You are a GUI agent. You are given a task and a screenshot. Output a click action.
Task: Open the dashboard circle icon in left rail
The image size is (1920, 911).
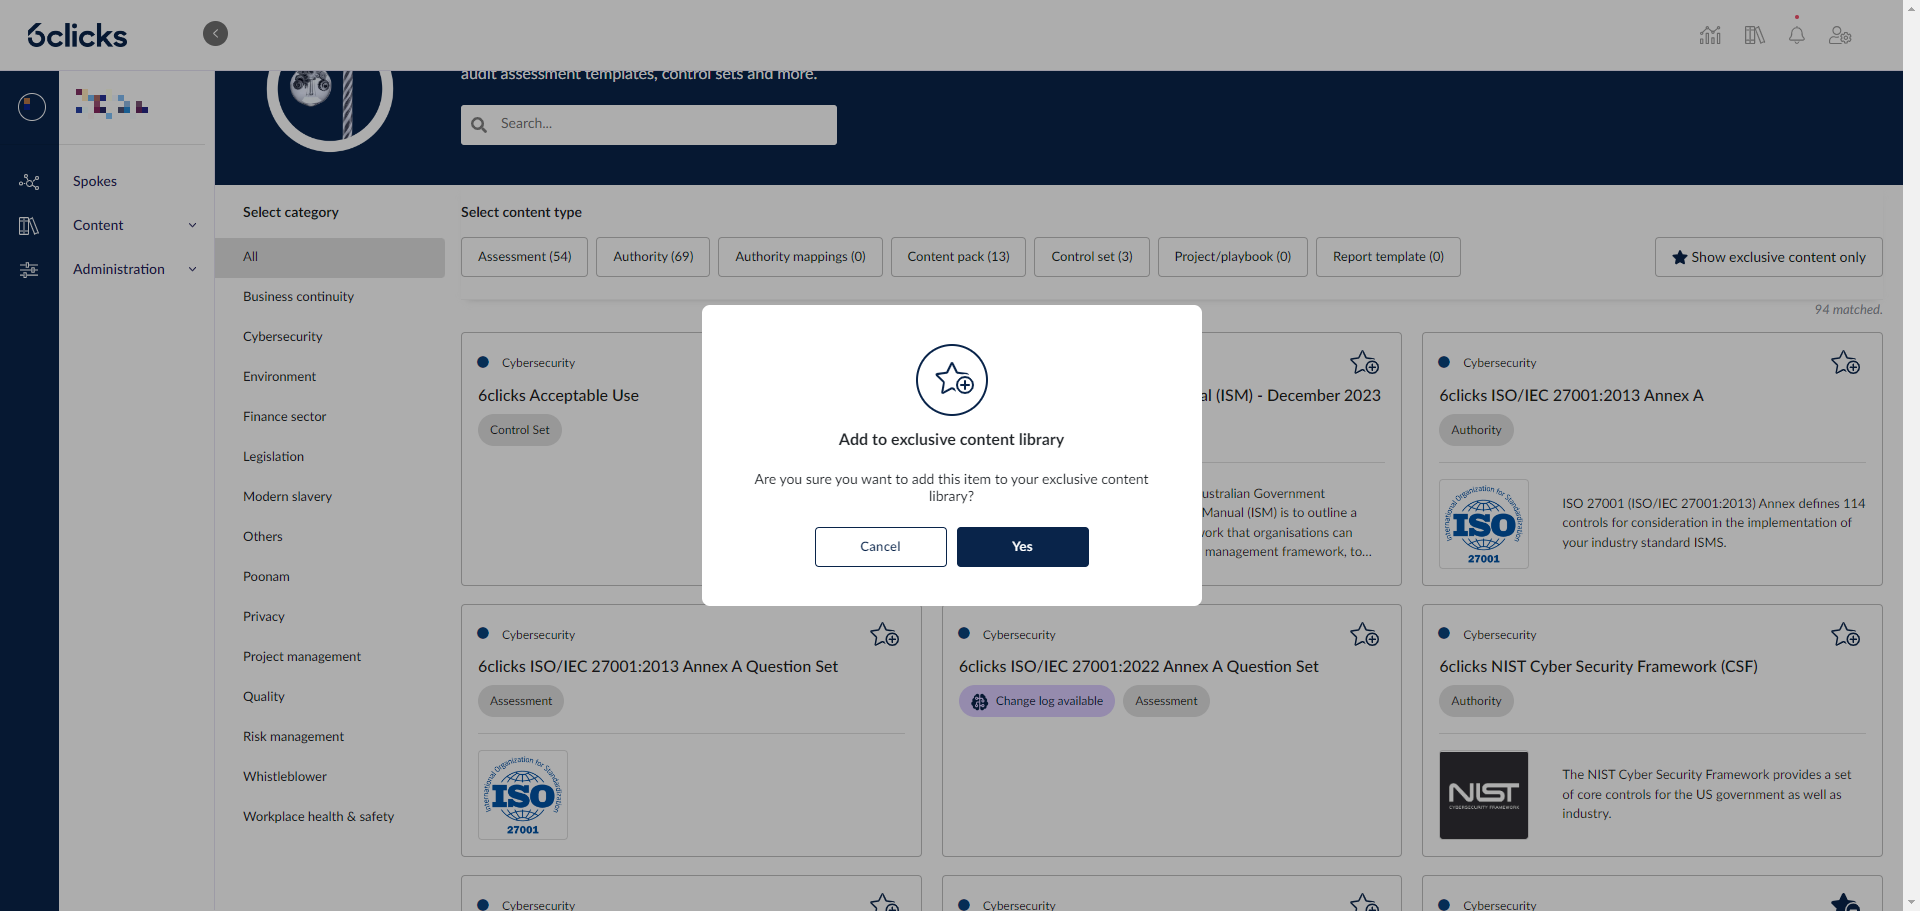point(32,107)
